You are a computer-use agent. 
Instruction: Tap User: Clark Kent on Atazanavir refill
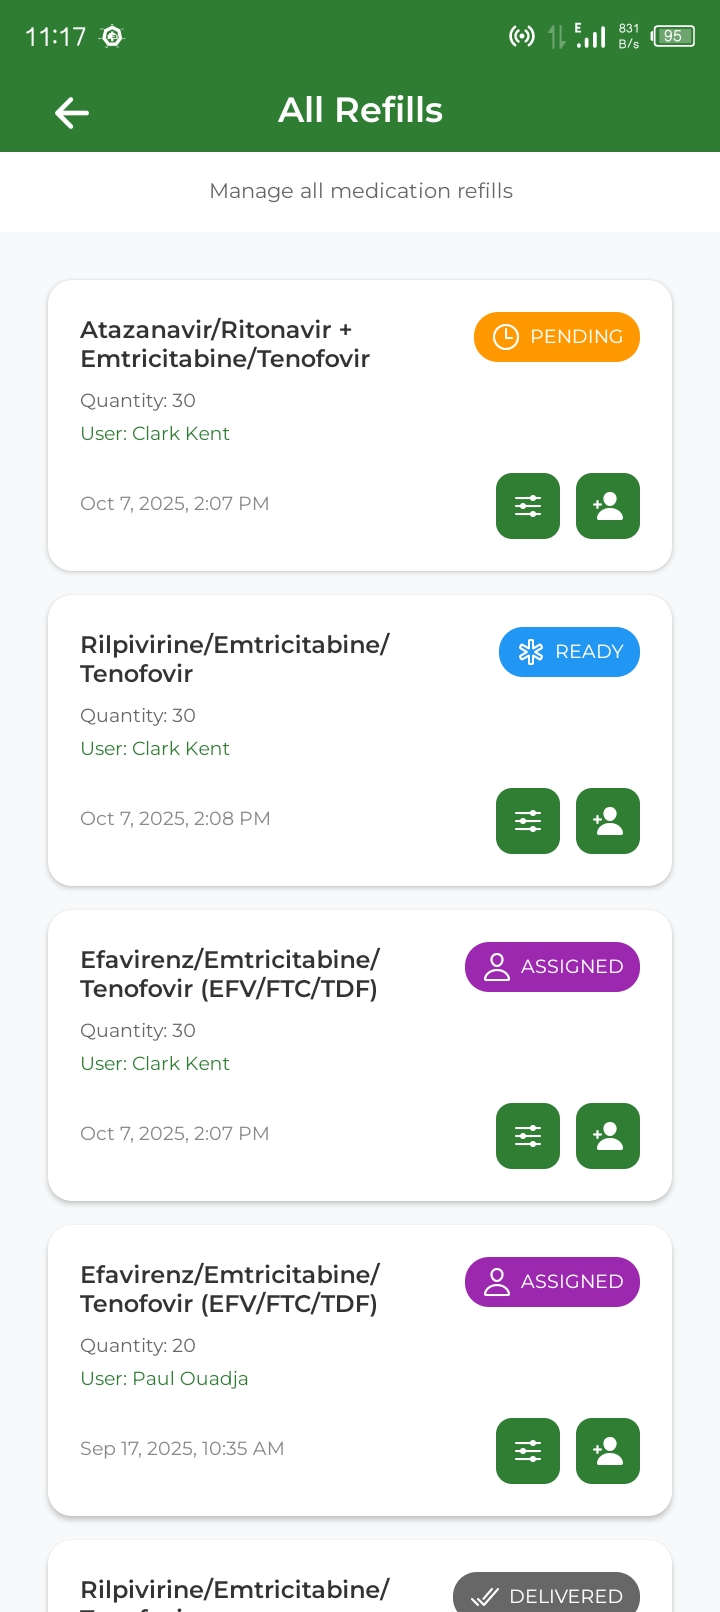(x=155, y=433)
